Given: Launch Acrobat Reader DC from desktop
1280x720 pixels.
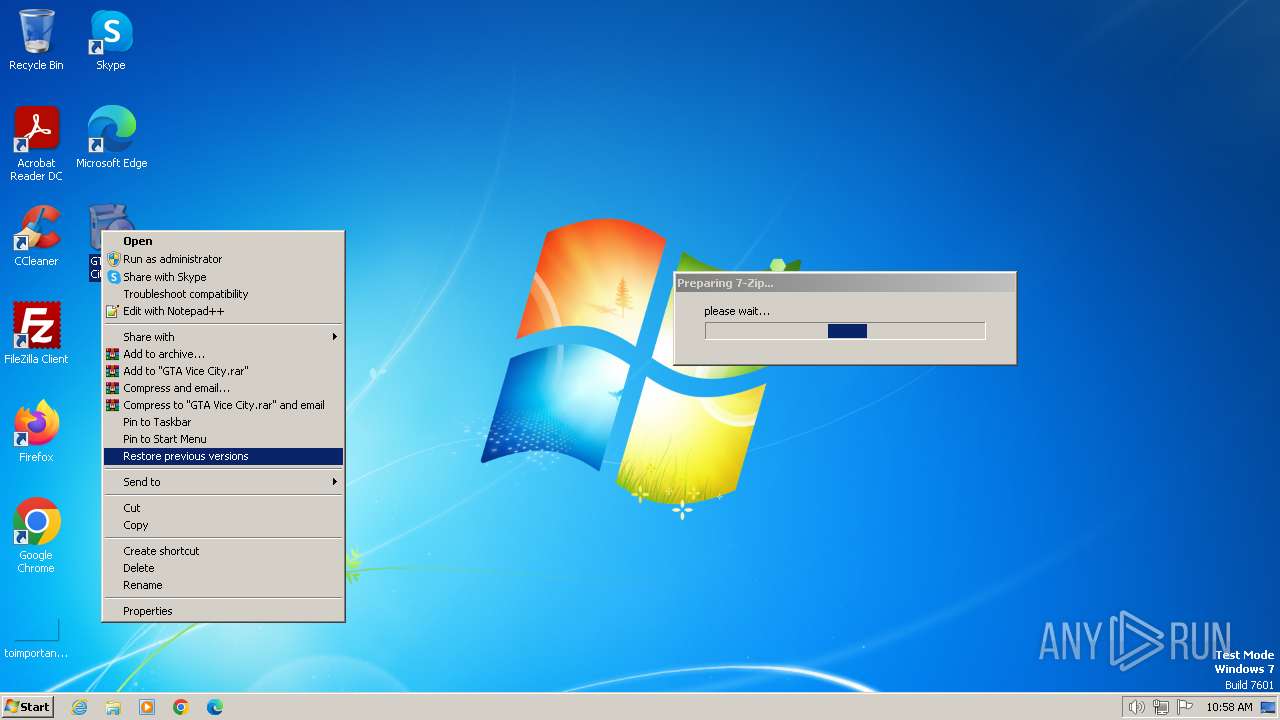Looking at the screenshot, I should [36, 144].
